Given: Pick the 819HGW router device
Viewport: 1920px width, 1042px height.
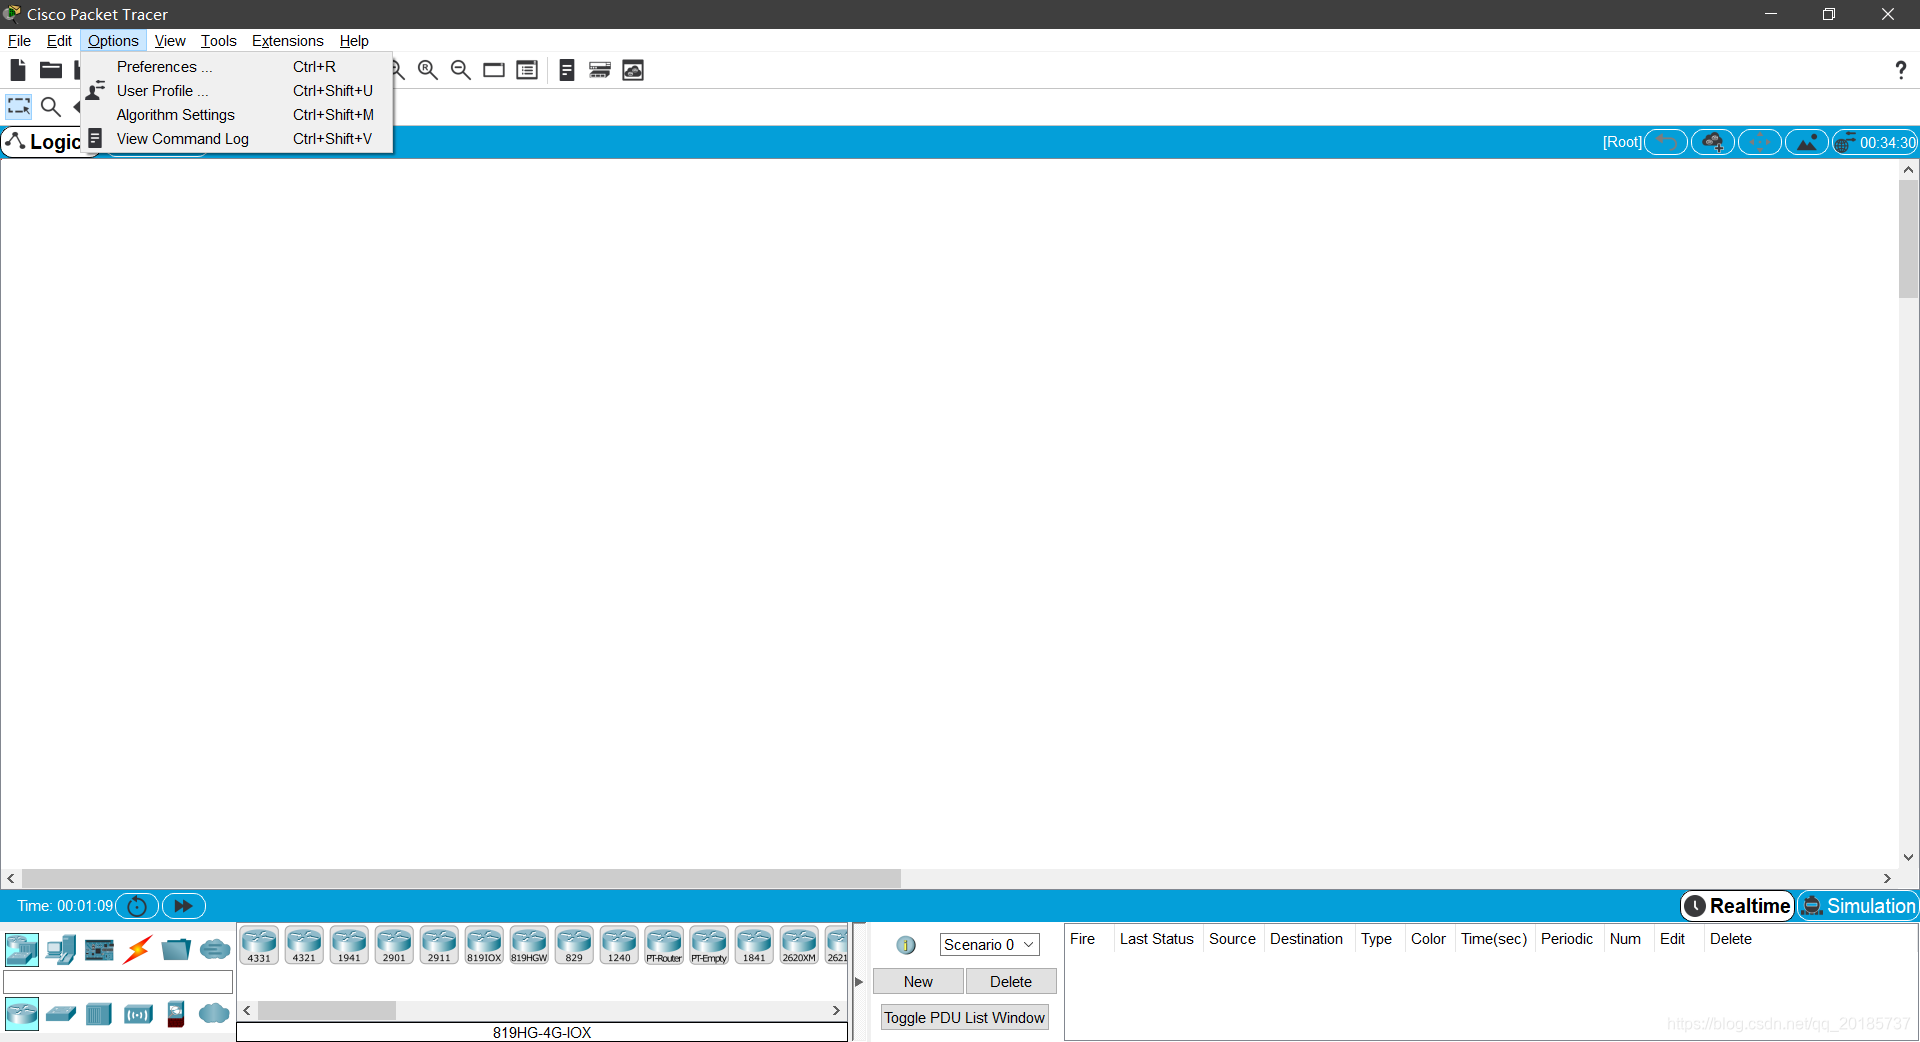Looking at the screenshot, I should pos(529,945).
